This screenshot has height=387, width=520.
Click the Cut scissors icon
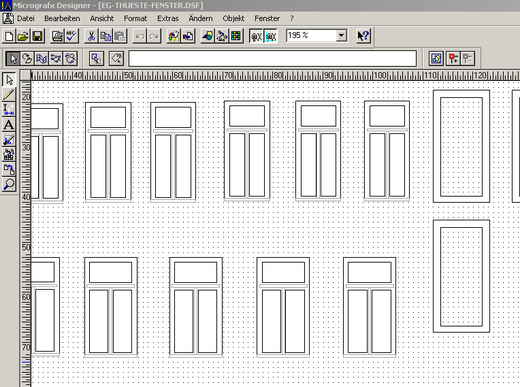click(91, 36)
